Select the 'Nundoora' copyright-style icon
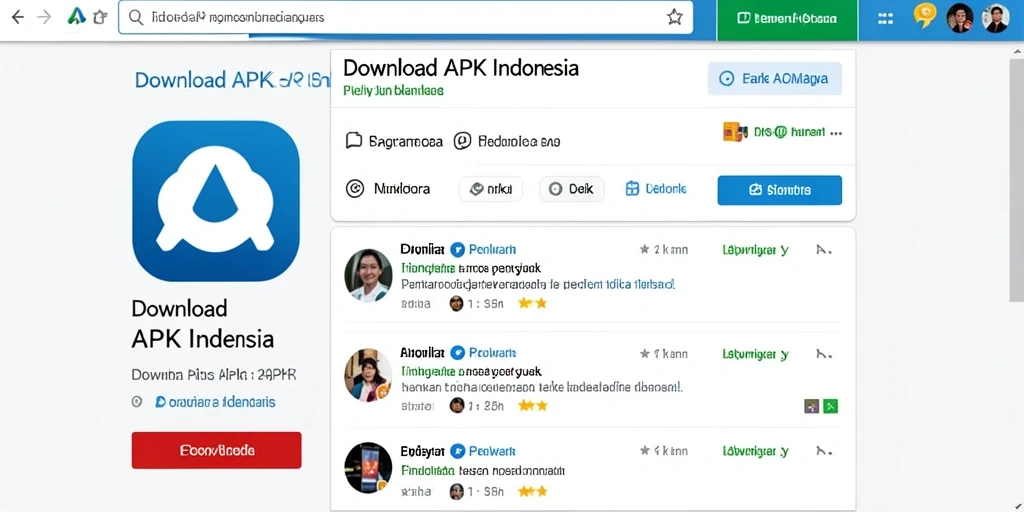This screenshot has width=1024, height=512. coord(355,189)
